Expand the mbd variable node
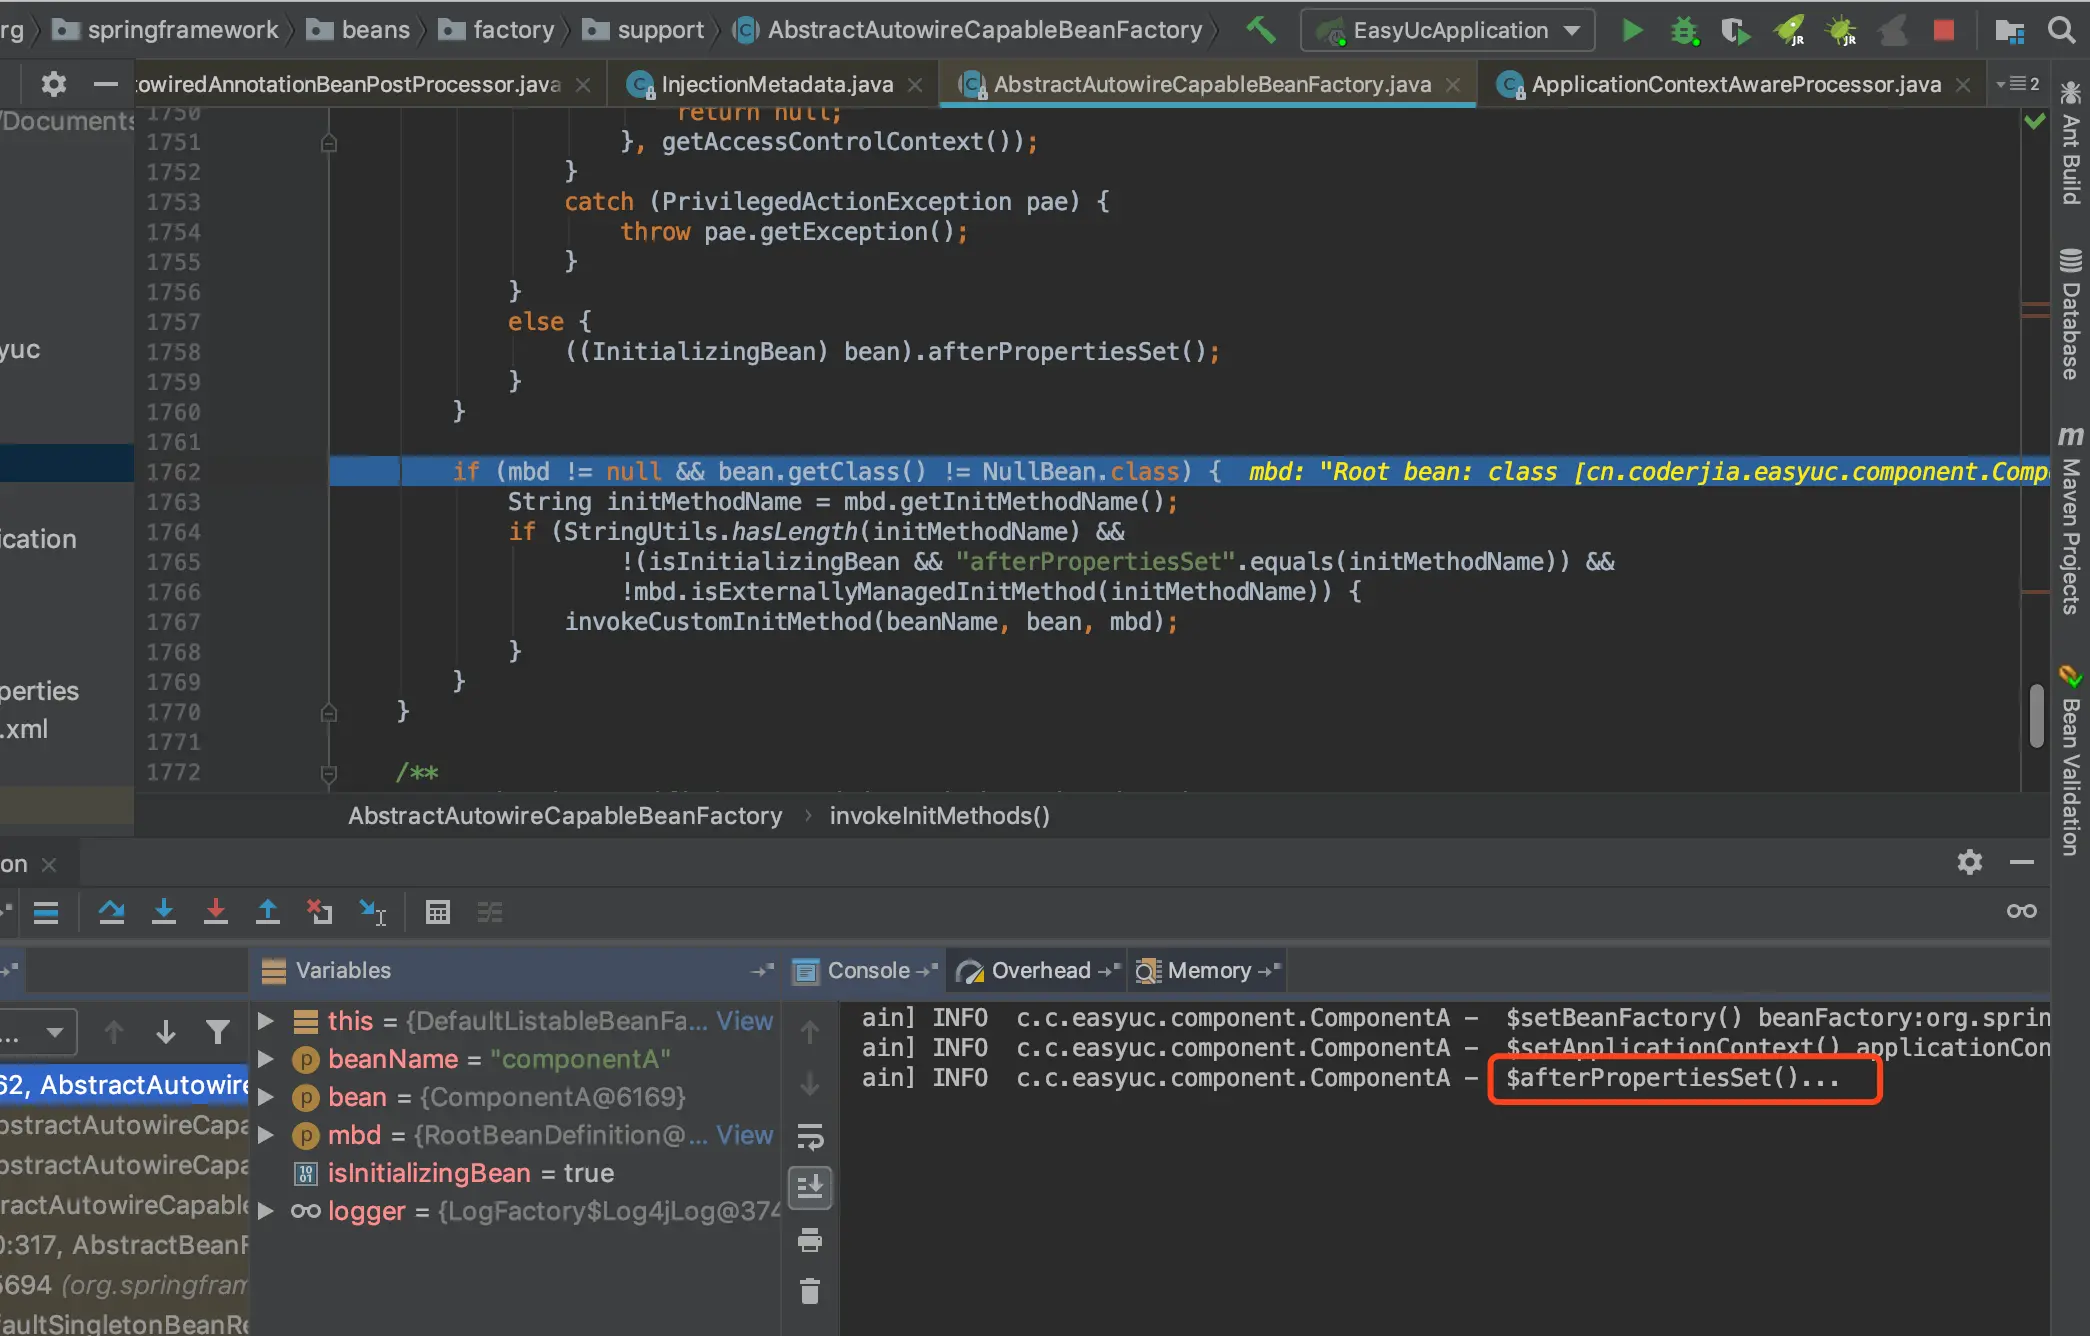The image size is (2090, 1336). [x=266, y=1135]
